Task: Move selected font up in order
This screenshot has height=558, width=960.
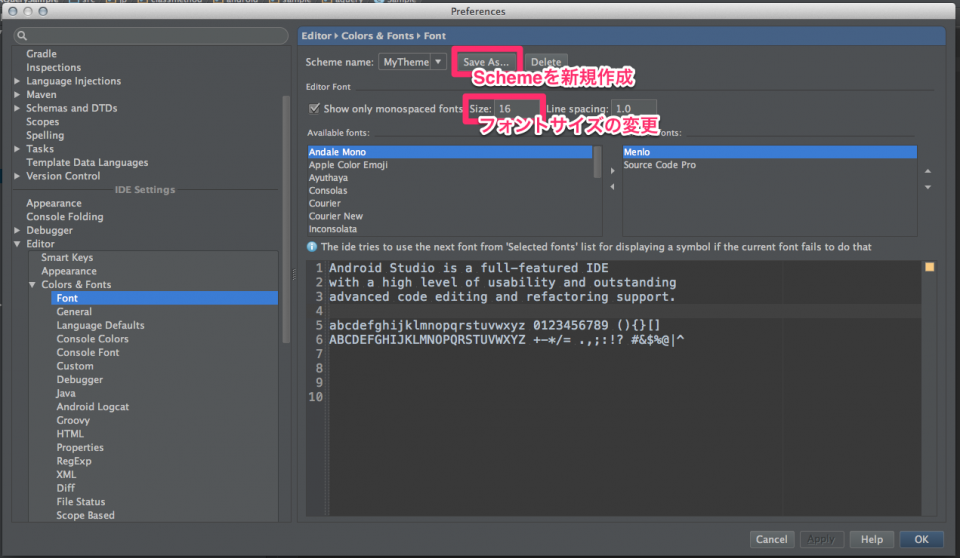Action: click(928, 172)
